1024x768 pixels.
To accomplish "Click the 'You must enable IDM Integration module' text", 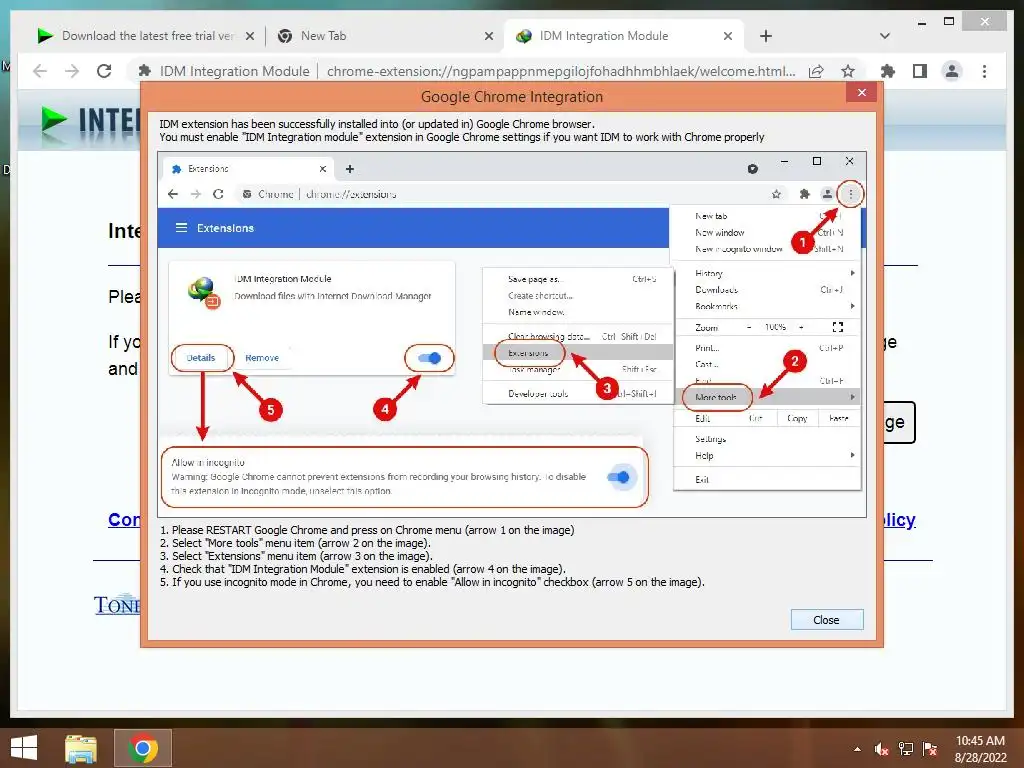I will (x=462, y=137).
